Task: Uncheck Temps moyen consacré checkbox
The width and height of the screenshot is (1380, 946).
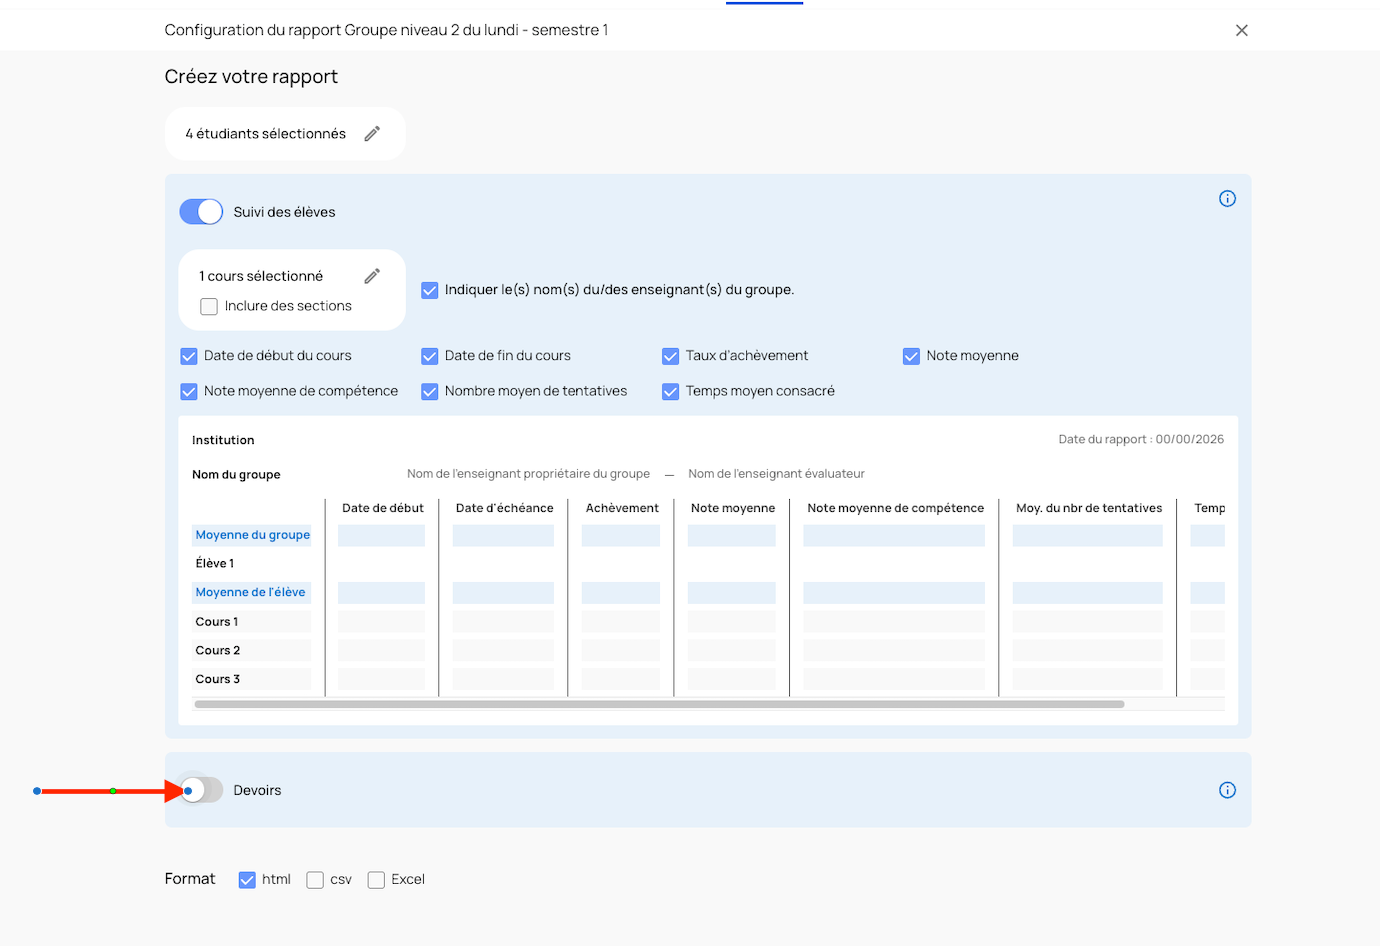Action: pyautogui.click(x=671, y=392)
